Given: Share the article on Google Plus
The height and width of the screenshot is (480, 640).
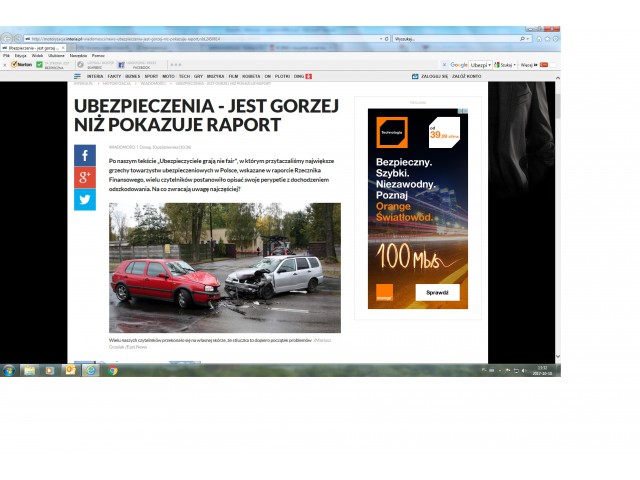Looking at the screenshot, I should click(85, 178).
